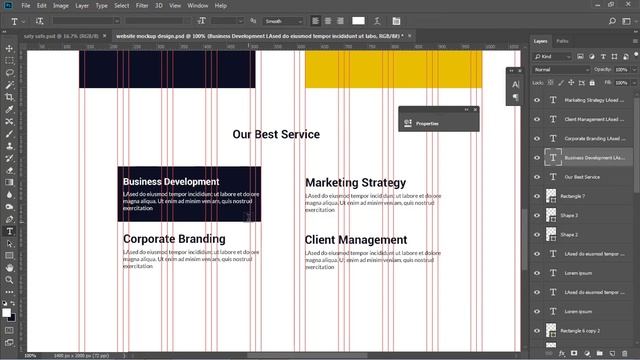Hide the Rectangle 6 copy 2 layer

click(537, 331)
